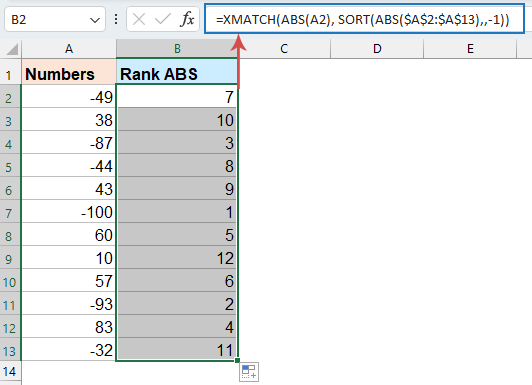Select rank cell B2 showing 7
Image resolution: width=532 pixels, height=385 pixels.
click(177, 96)
